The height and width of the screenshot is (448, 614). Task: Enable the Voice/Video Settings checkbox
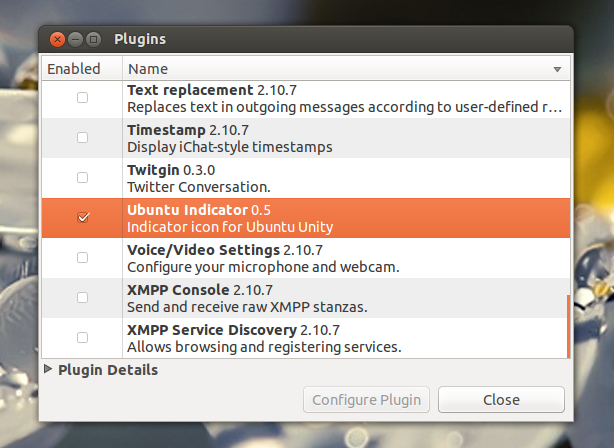tap(82, 257)
